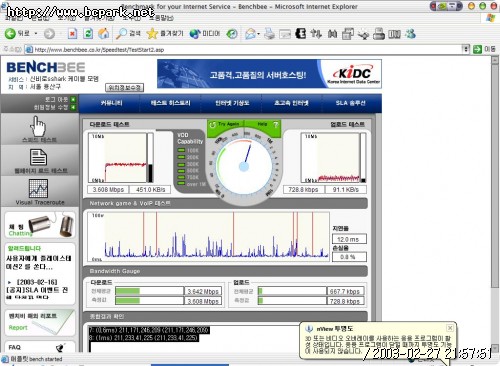Click the green Back arrow button

coord(10,33)
